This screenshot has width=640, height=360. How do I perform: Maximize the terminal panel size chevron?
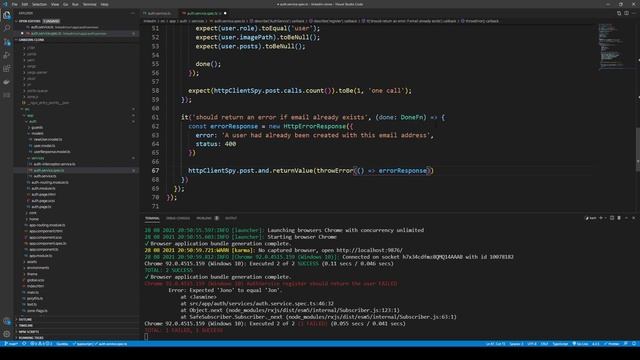coord(627,218)
